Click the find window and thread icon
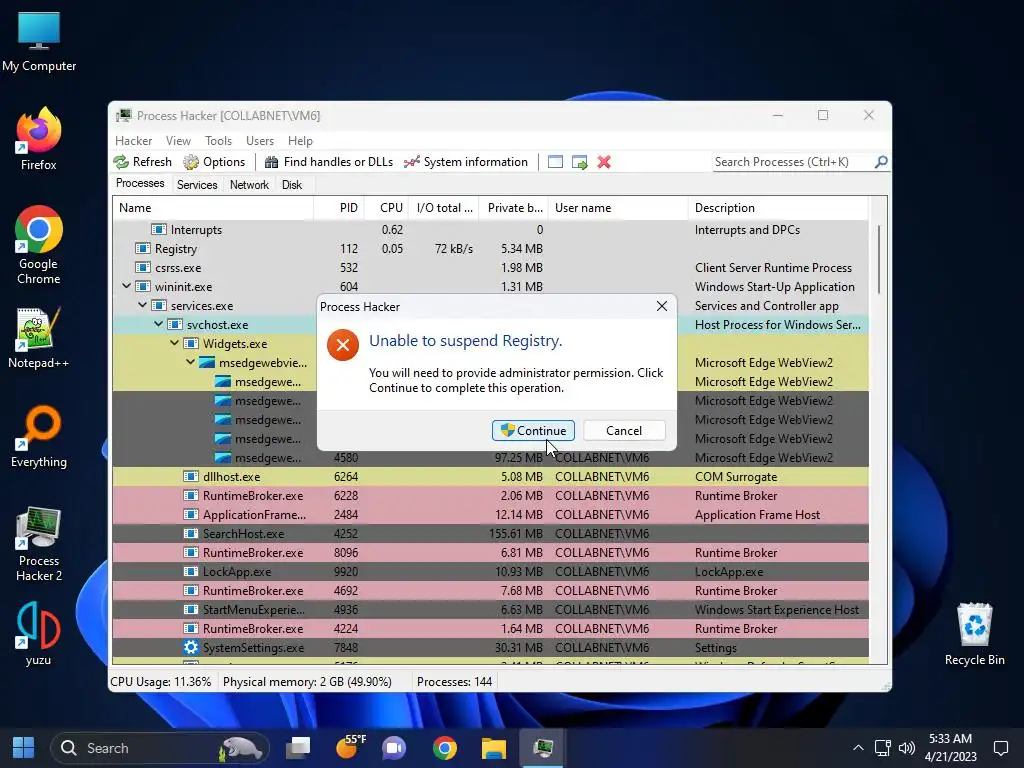 pos(579,162)
